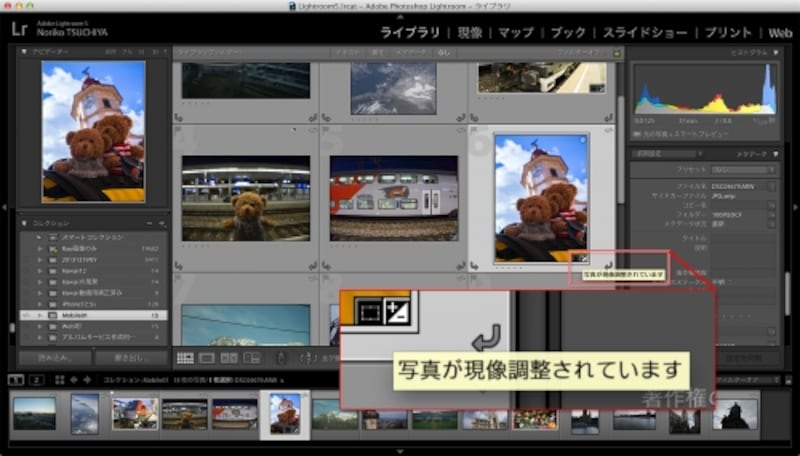Rotate the red-white train photo left

tap(327, 266)
